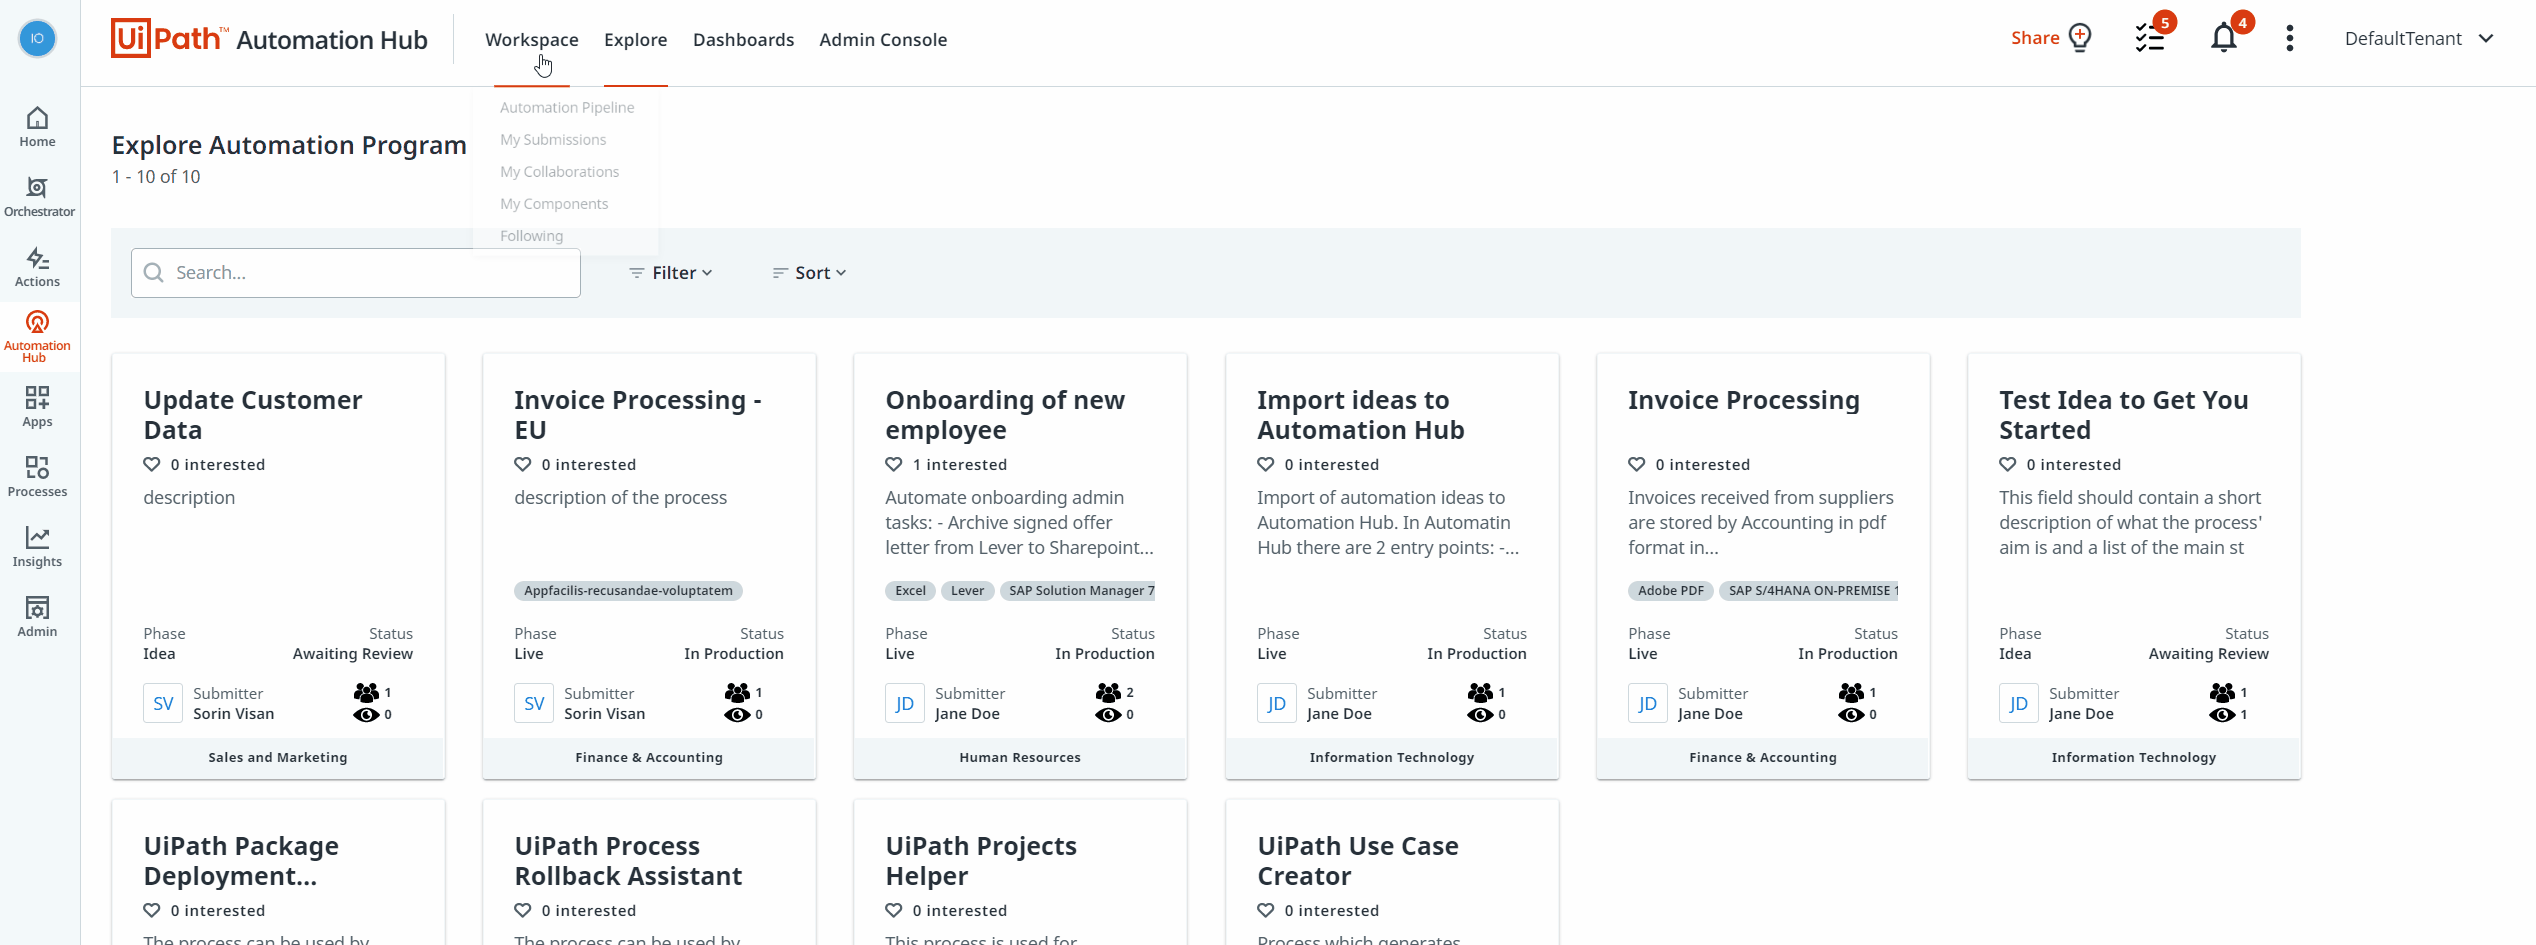The height and width of the screenshot is (945, 2536).
Task: Go to Actions in the sidebar
Action: tap(37, 267)
